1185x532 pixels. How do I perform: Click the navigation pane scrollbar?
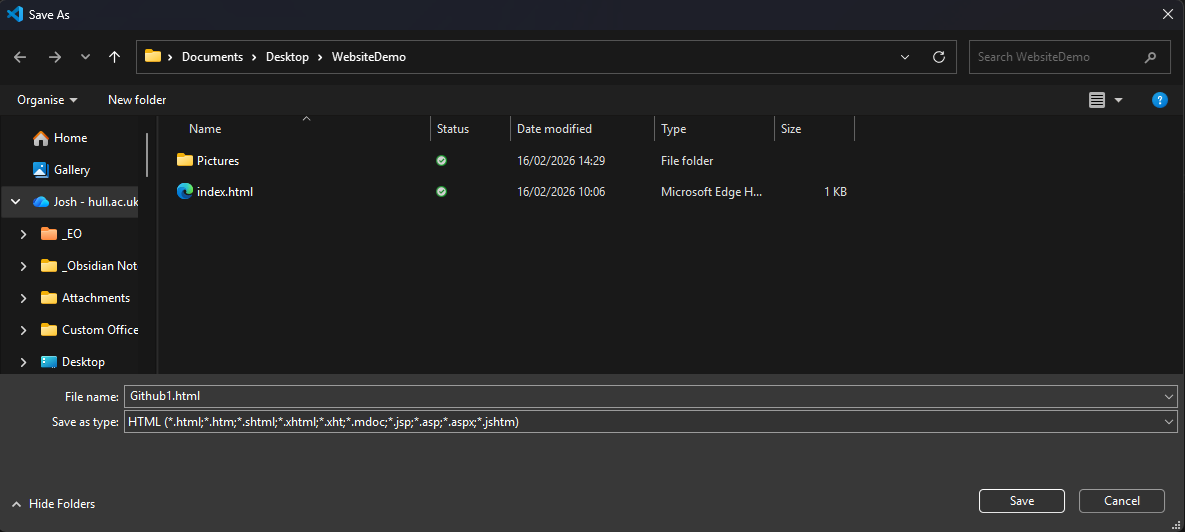click(x=147, y=155)
